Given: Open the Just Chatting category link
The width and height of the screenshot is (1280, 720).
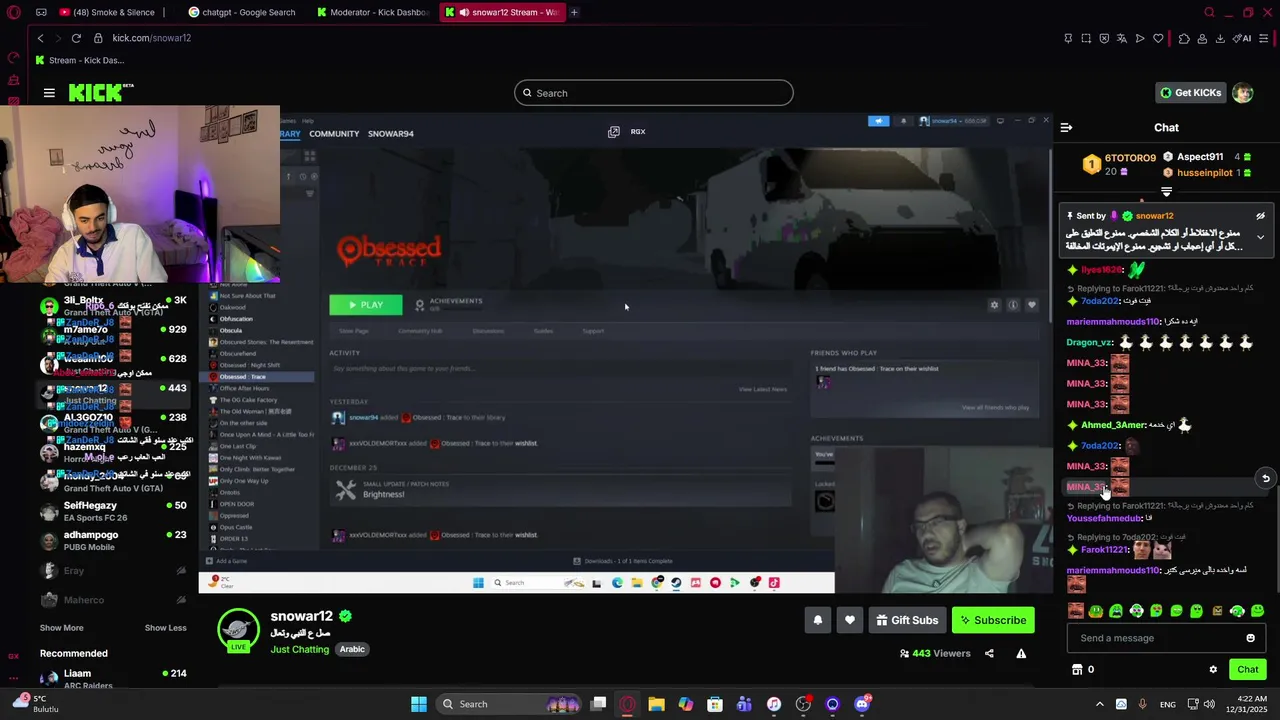Looking at the screenshot, I should click(x=299, y=649).
